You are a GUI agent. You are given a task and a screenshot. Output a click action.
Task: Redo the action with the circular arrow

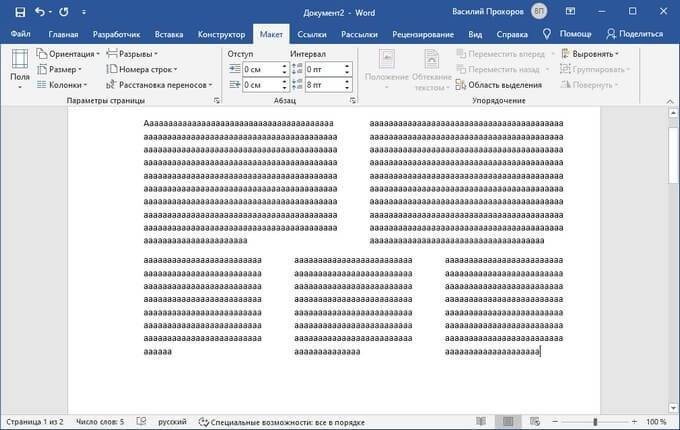point(64,12)
